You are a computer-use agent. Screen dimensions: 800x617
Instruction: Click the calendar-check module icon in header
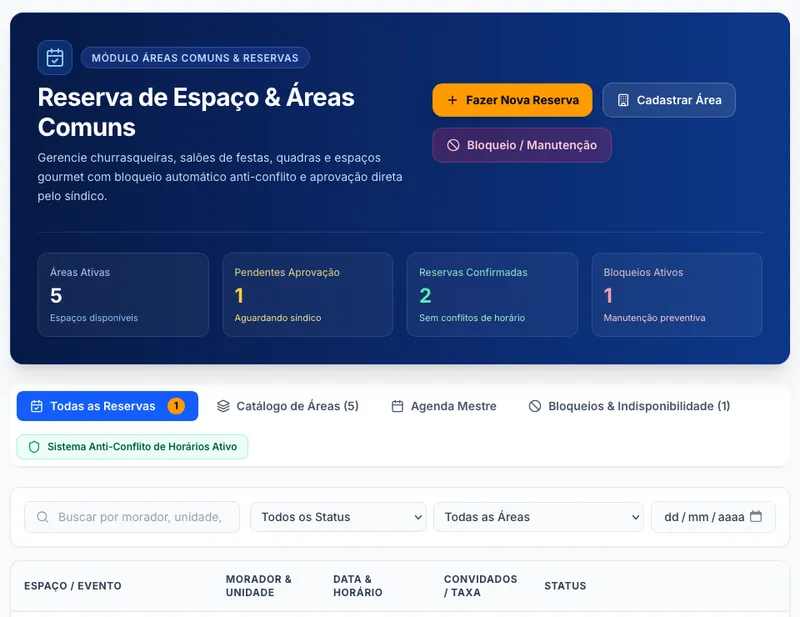55,58
